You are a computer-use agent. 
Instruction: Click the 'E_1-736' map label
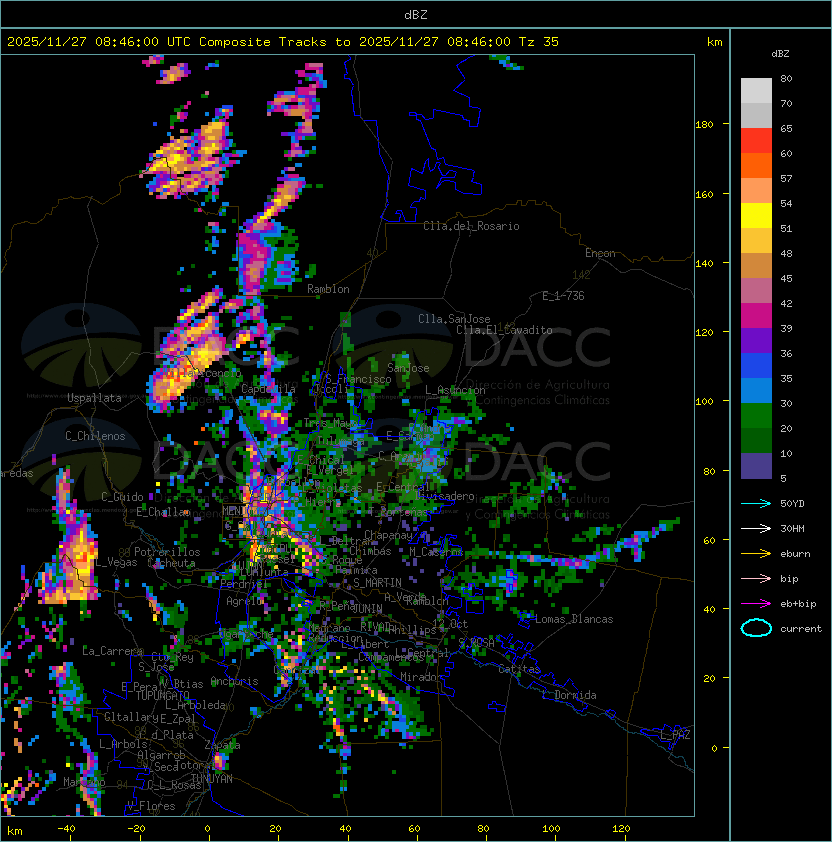pyautogui.click(x=563, y=296)
